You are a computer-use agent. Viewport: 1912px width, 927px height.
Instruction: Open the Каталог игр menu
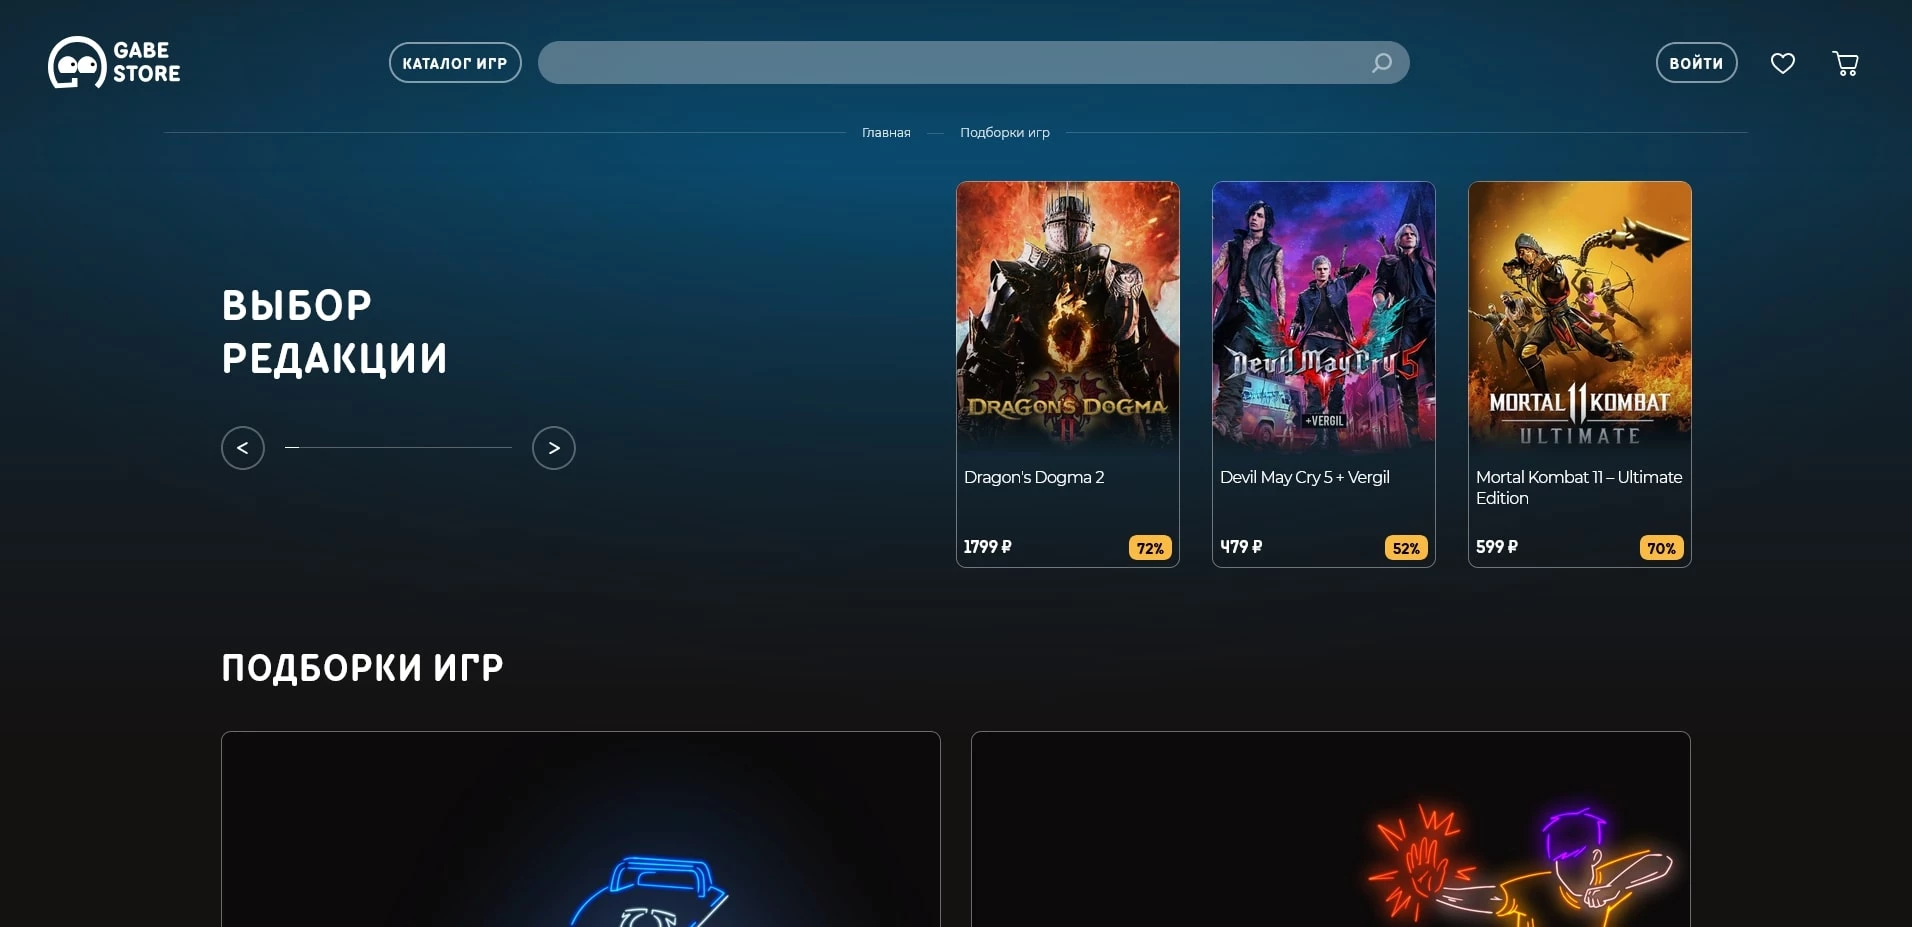click(455, 63)
